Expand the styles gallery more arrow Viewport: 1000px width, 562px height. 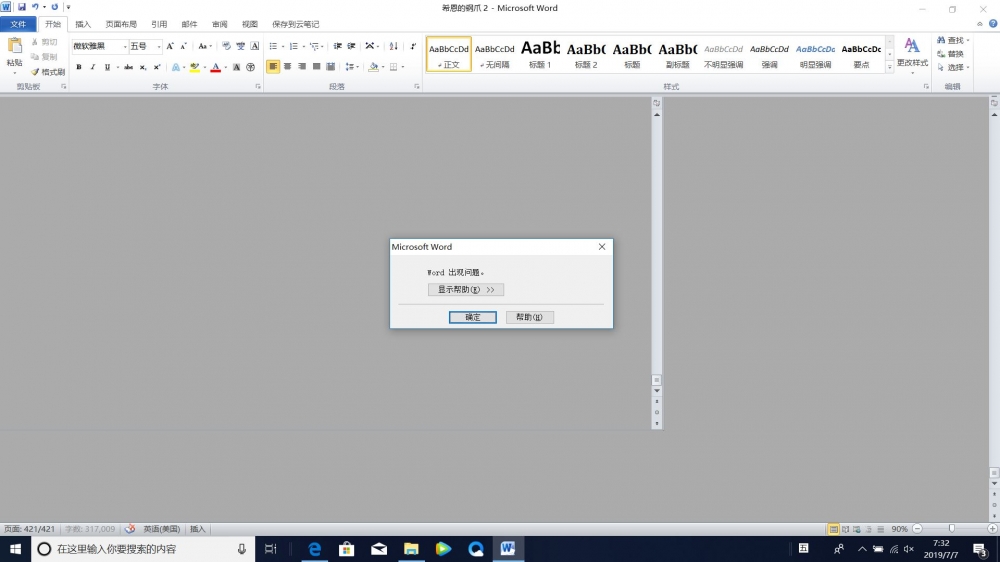[890, 66]
